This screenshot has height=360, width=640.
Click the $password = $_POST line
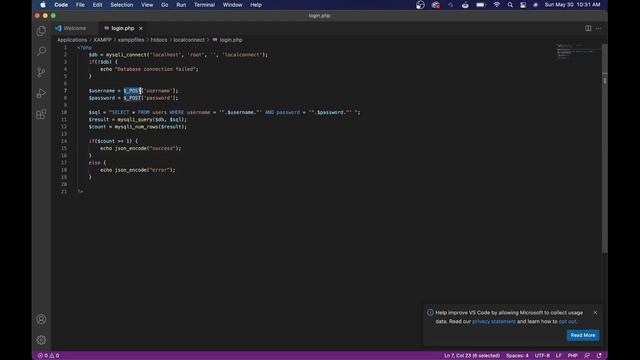(x=133, y=98)
